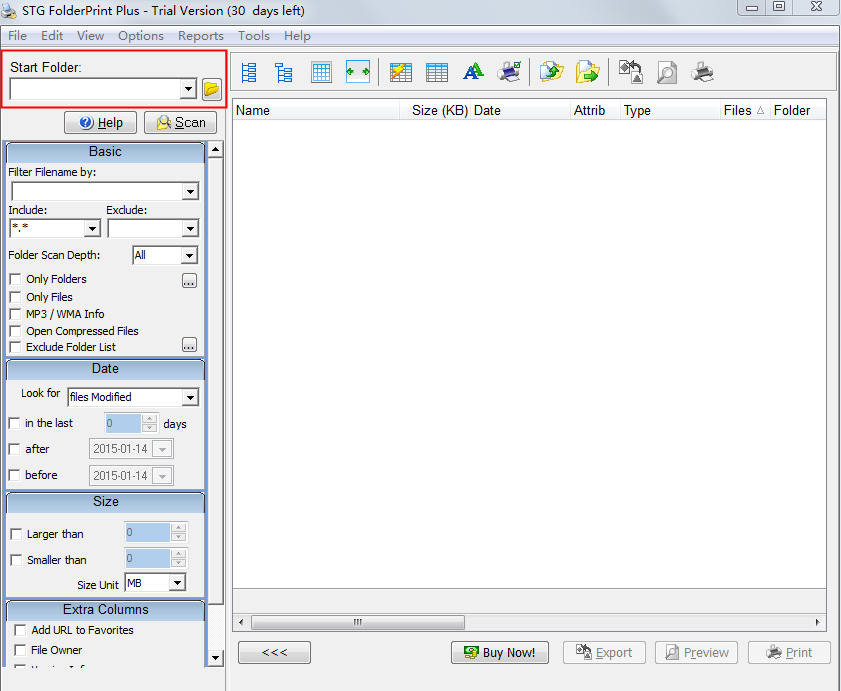Check the Add URL to Favorites checkbox
Viewport: 841px width, 691px height.
point(20,630)
